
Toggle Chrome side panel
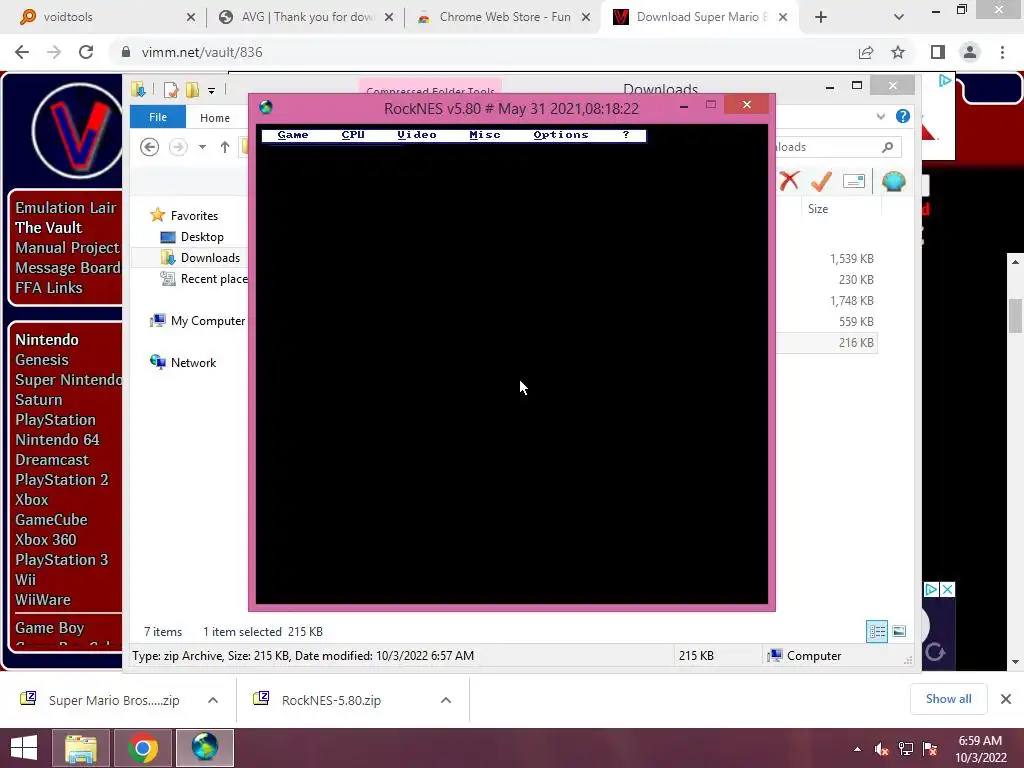click(938, 52)
